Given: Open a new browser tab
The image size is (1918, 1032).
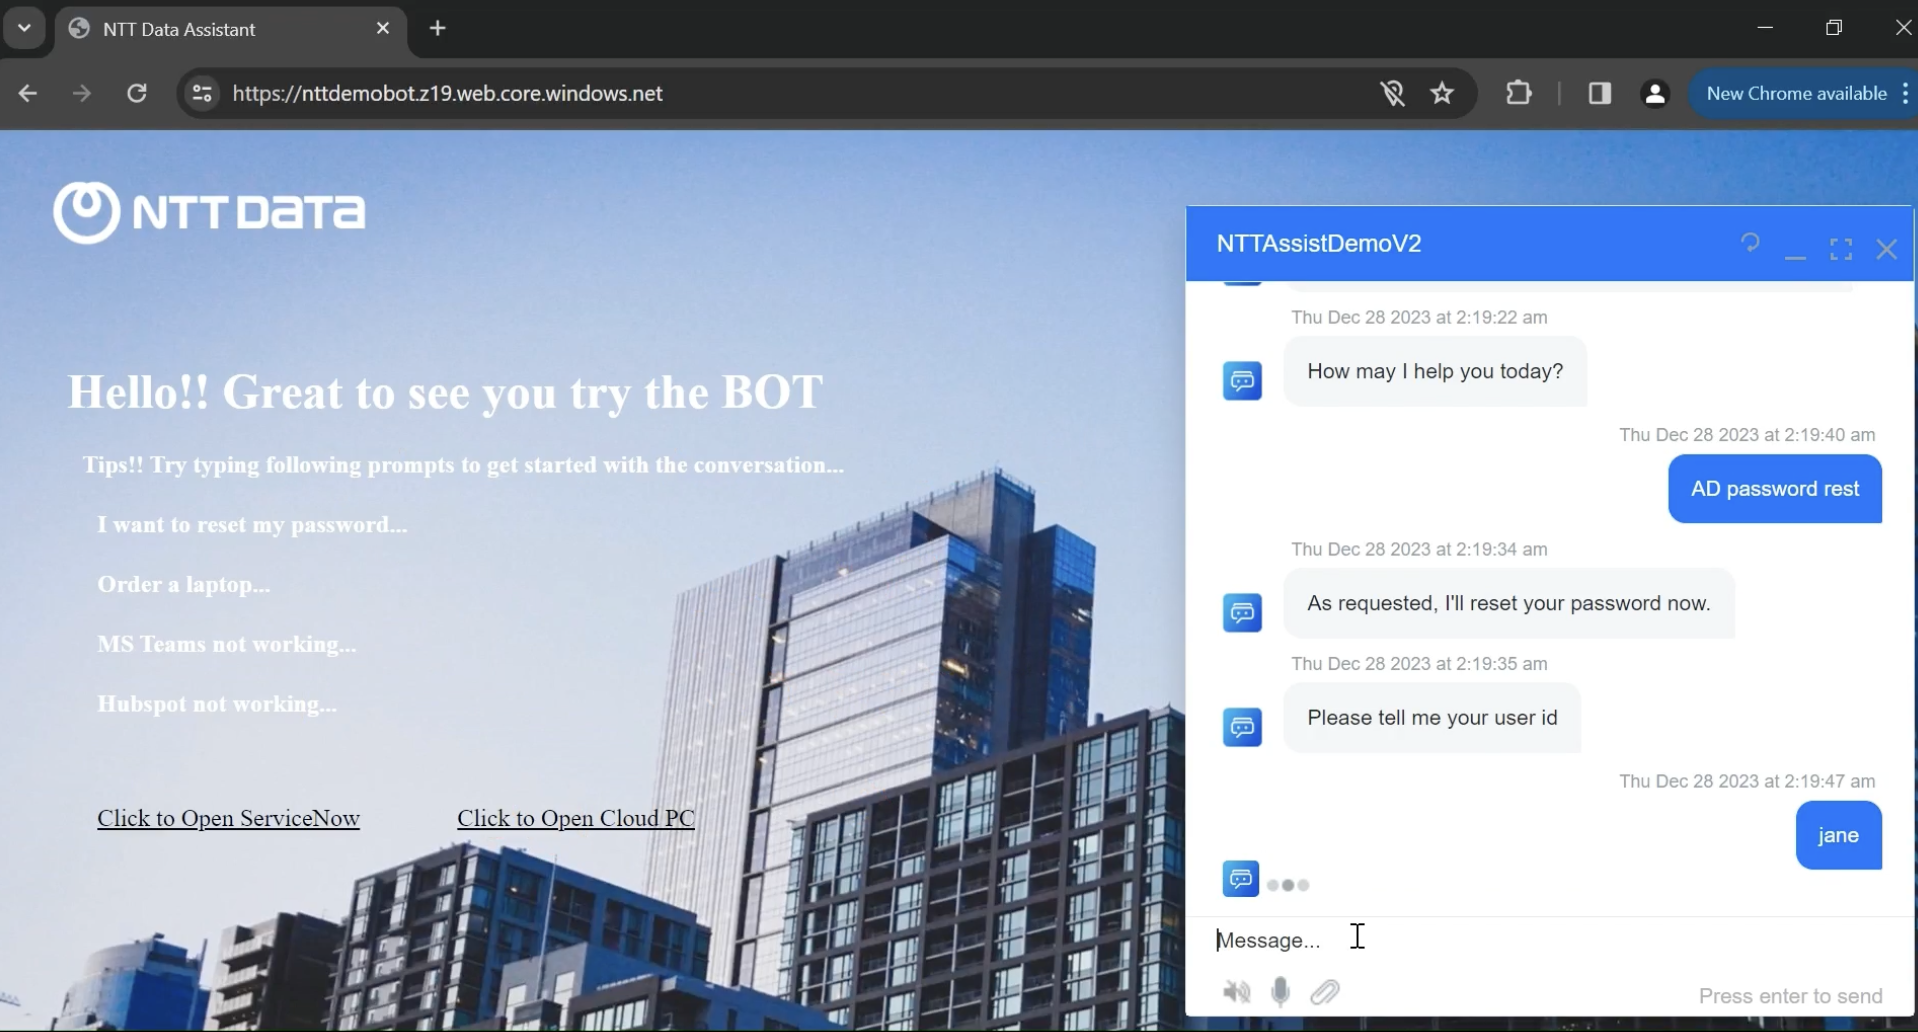Looking at the screenshot, I should [x=438, y=28].
